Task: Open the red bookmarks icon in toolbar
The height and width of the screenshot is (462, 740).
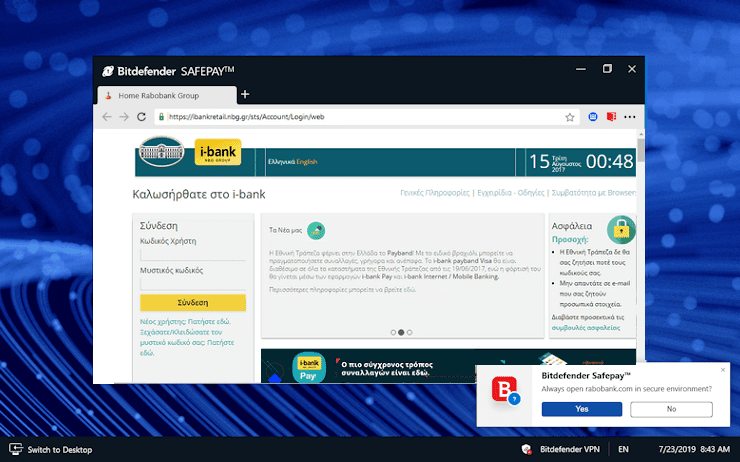Action: click(611, 117)
